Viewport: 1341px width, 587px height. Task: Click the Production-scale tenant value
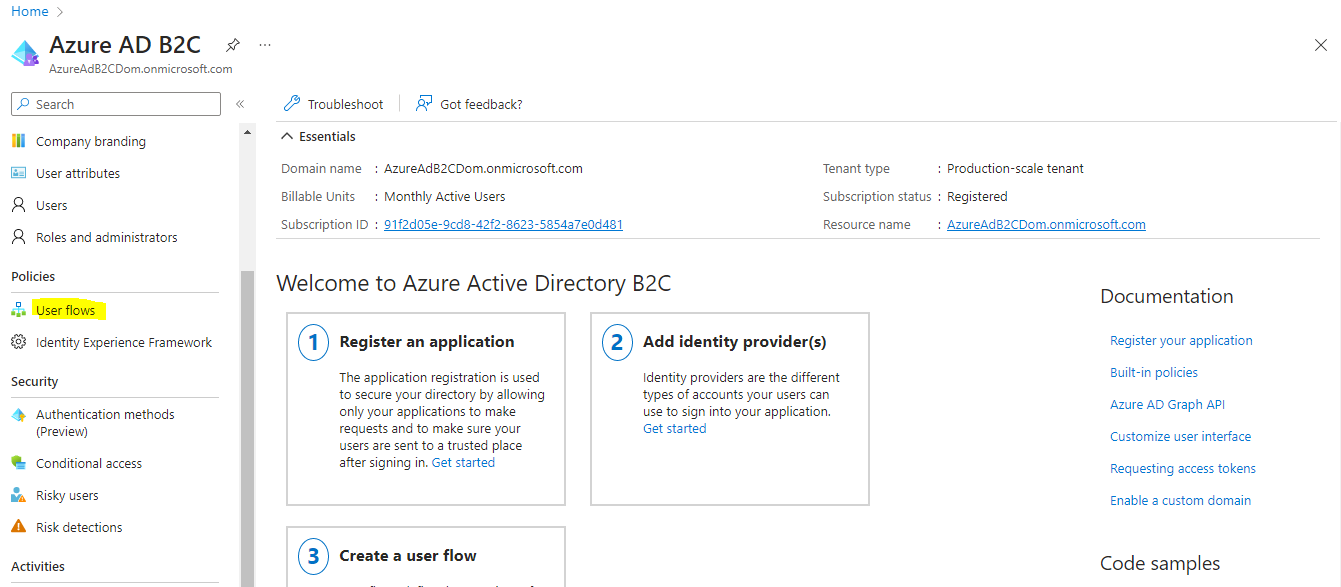coord(1015,168)
